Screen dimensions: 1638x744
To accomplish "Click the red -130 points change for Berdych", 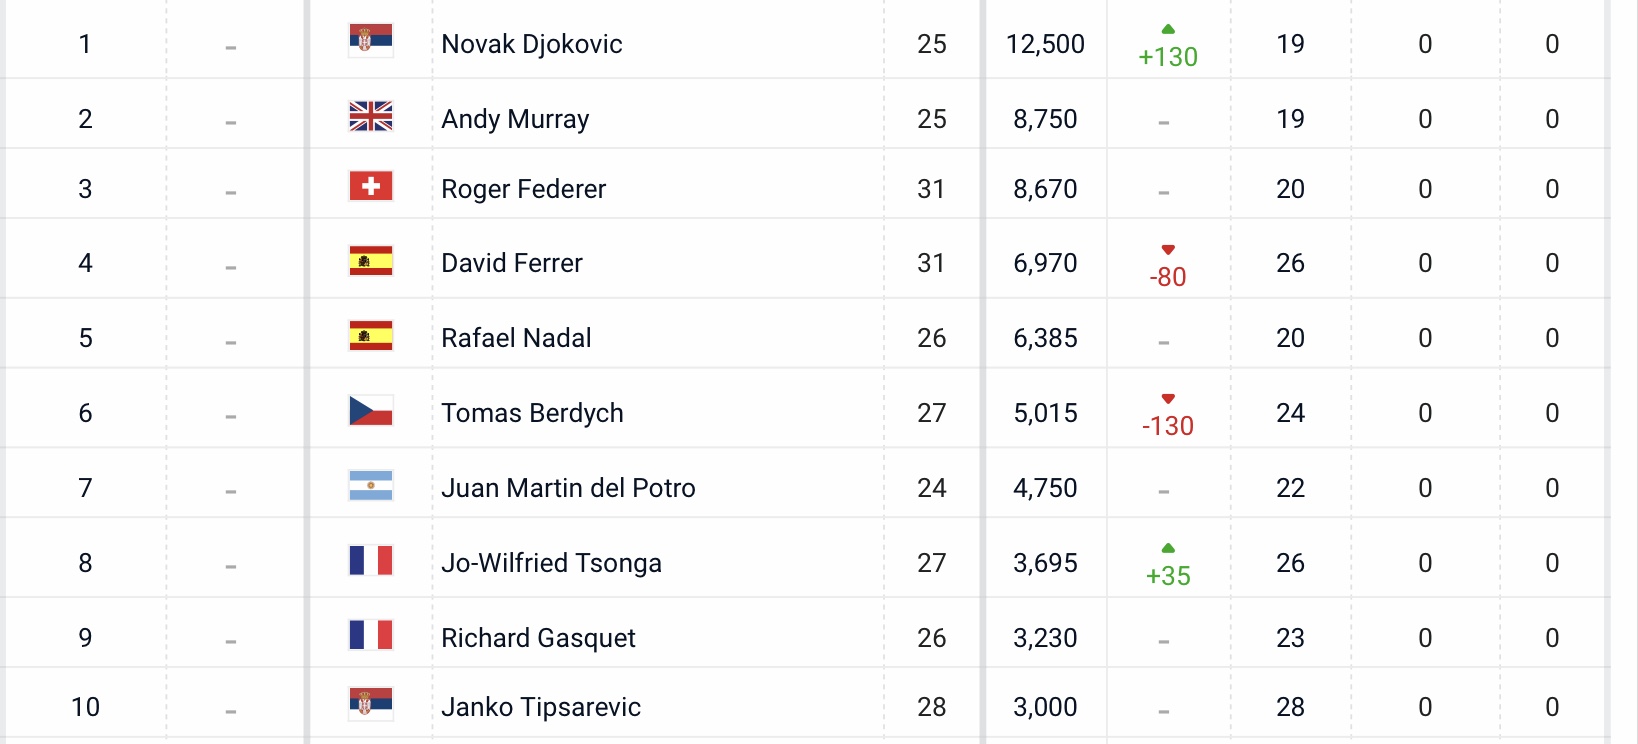I will click(1168, 426).
